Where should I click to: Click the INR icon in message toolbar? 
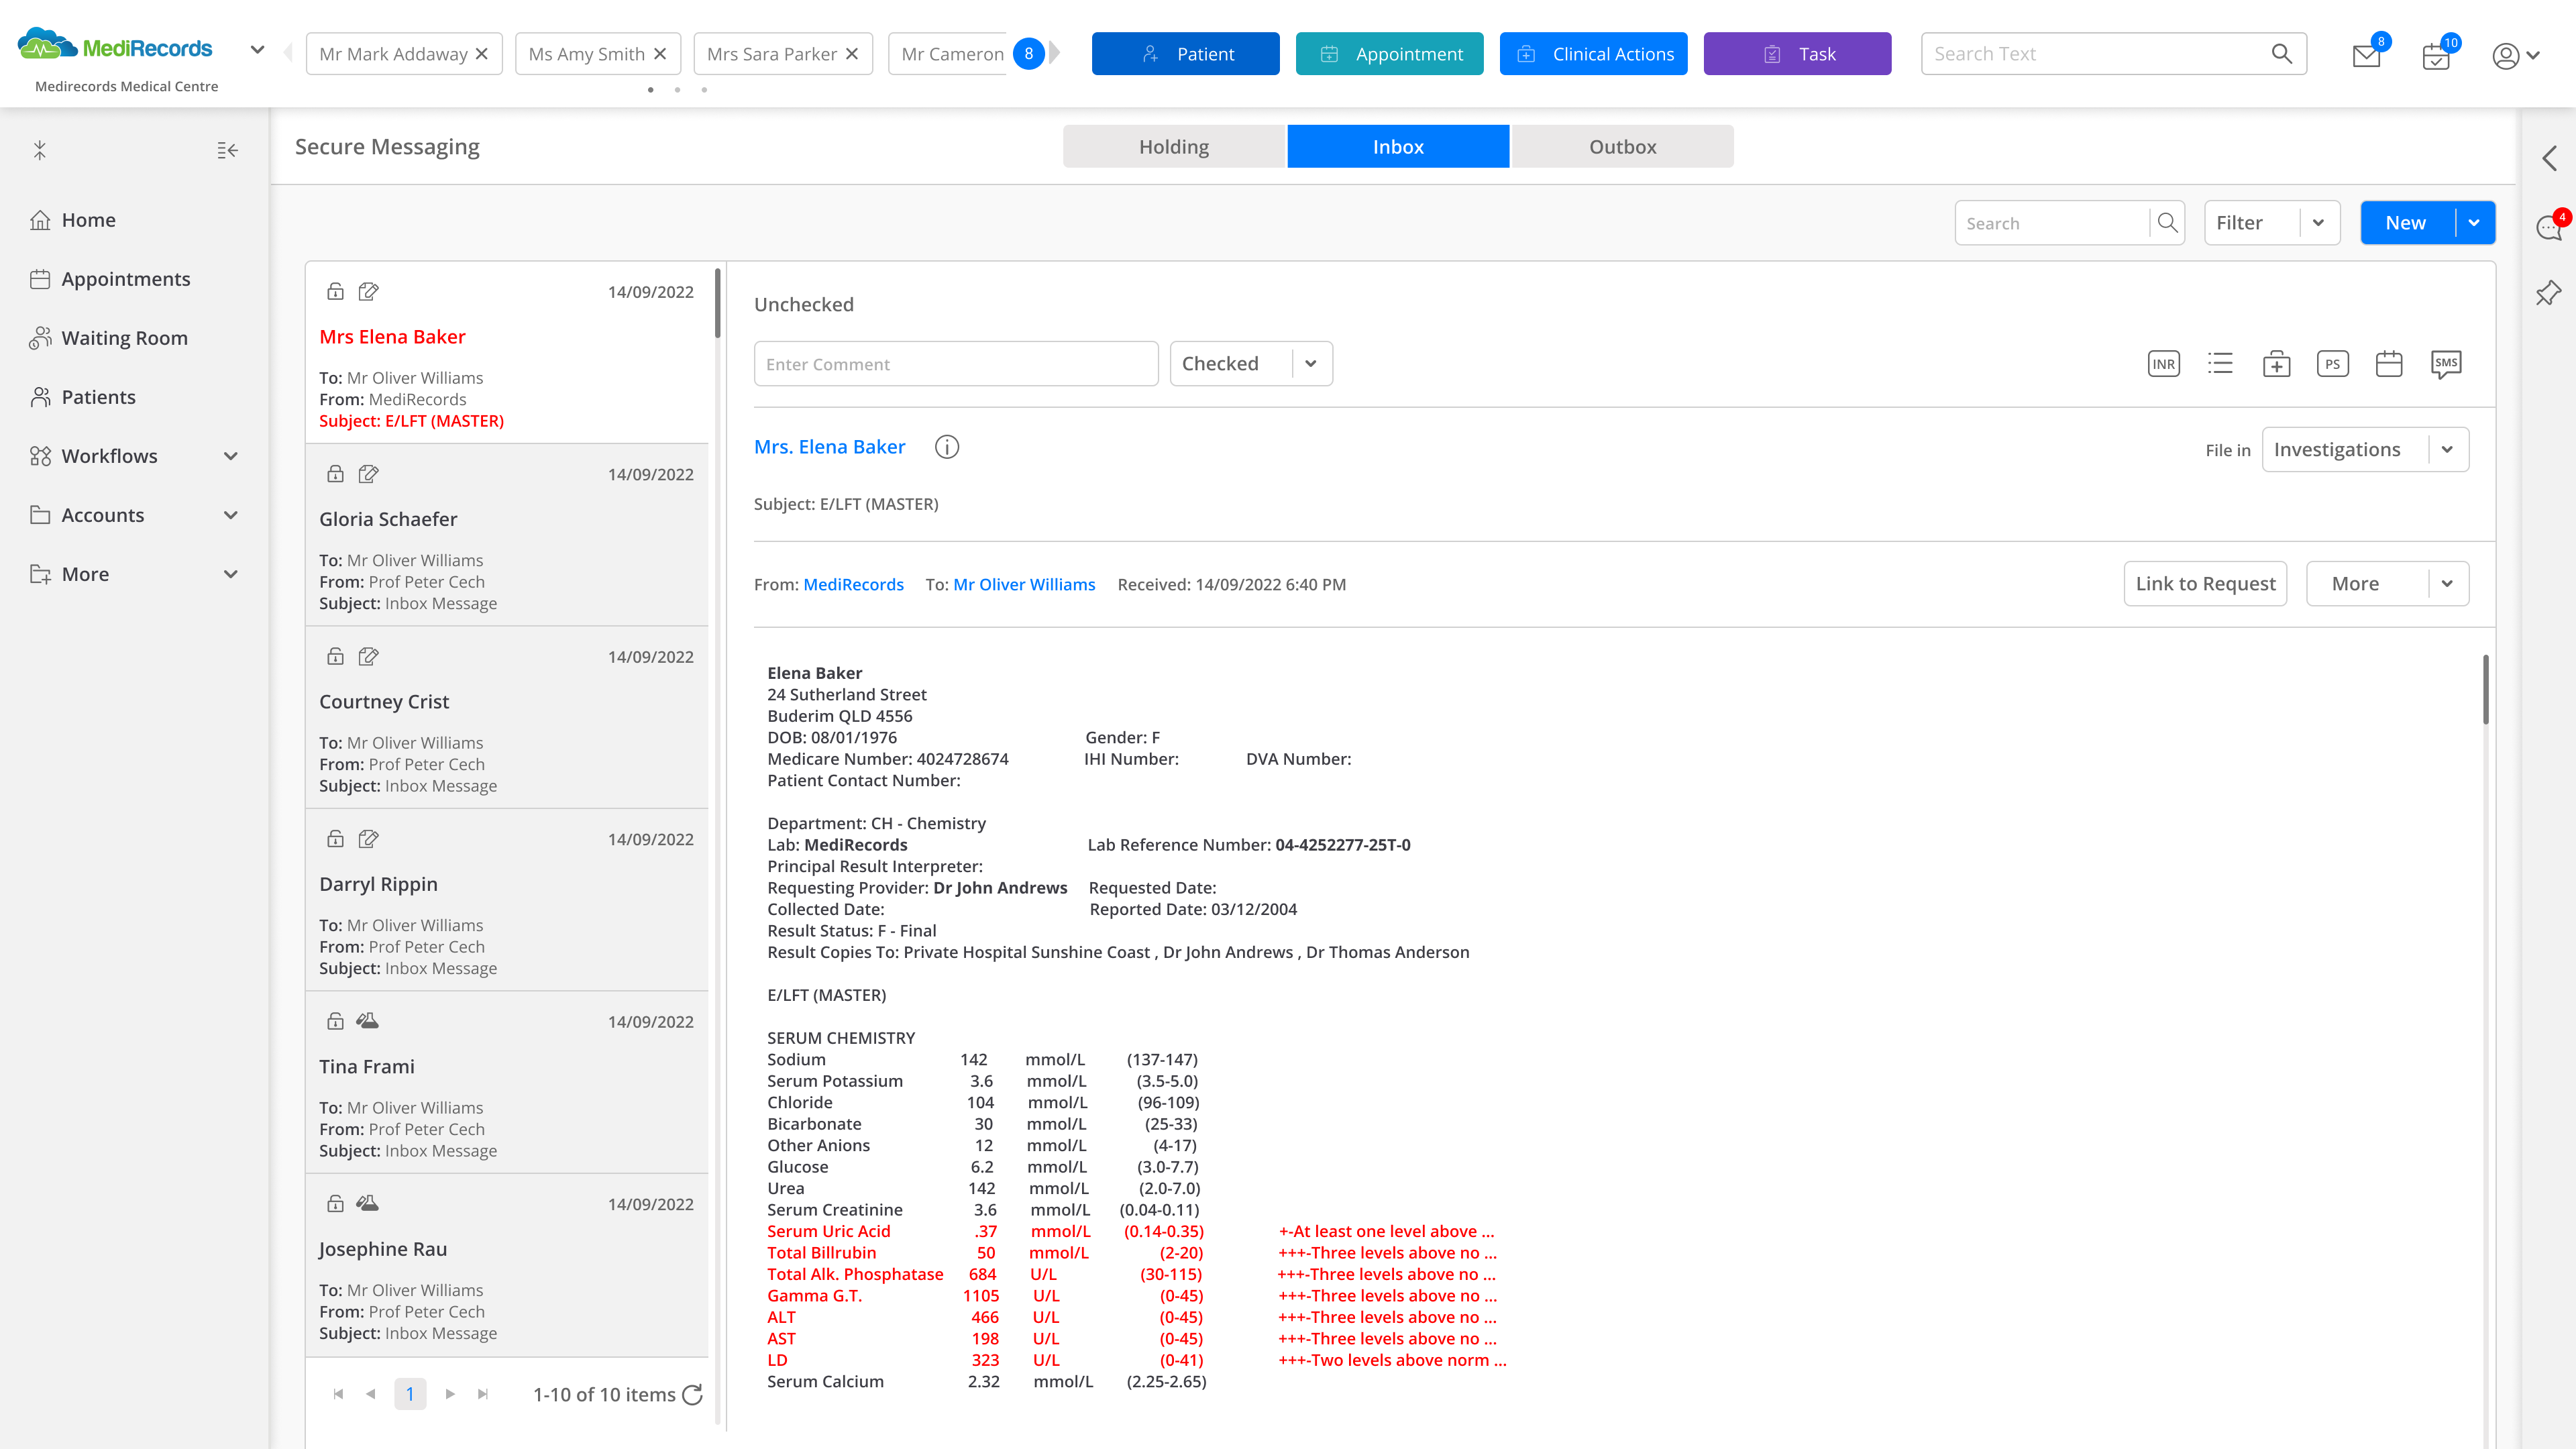2163,364
